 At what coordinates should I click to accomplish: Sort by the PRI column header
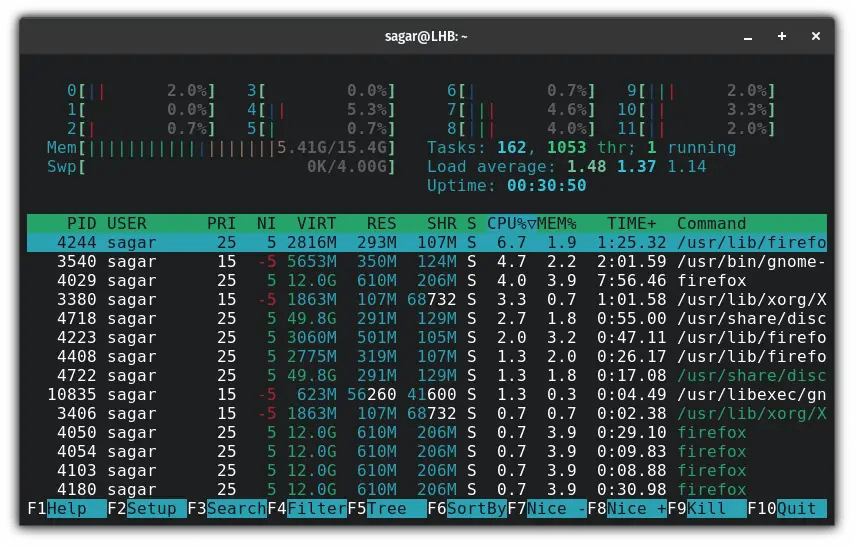(x=221, y=223)
